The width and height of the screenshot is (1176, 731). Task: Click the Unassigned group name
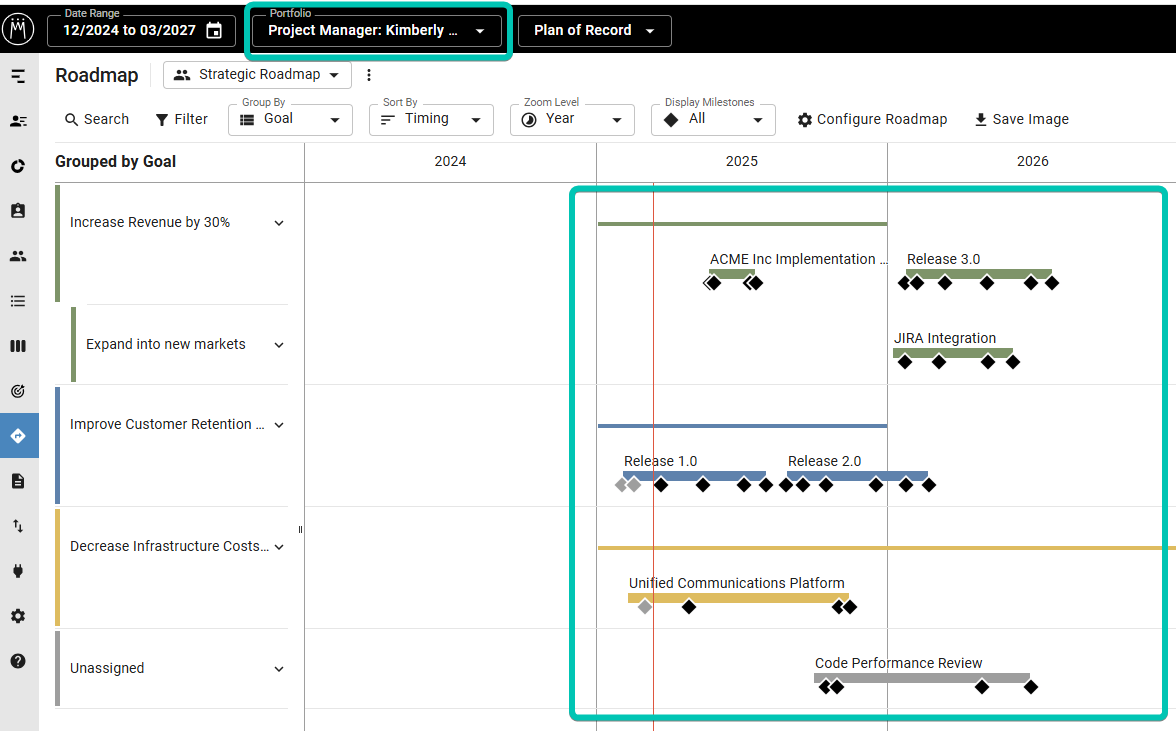coord(107,668)
